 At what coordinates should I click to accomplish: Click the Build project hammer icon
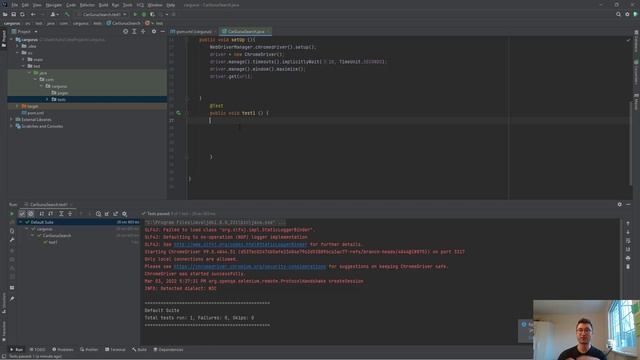[x=67, y=14]
